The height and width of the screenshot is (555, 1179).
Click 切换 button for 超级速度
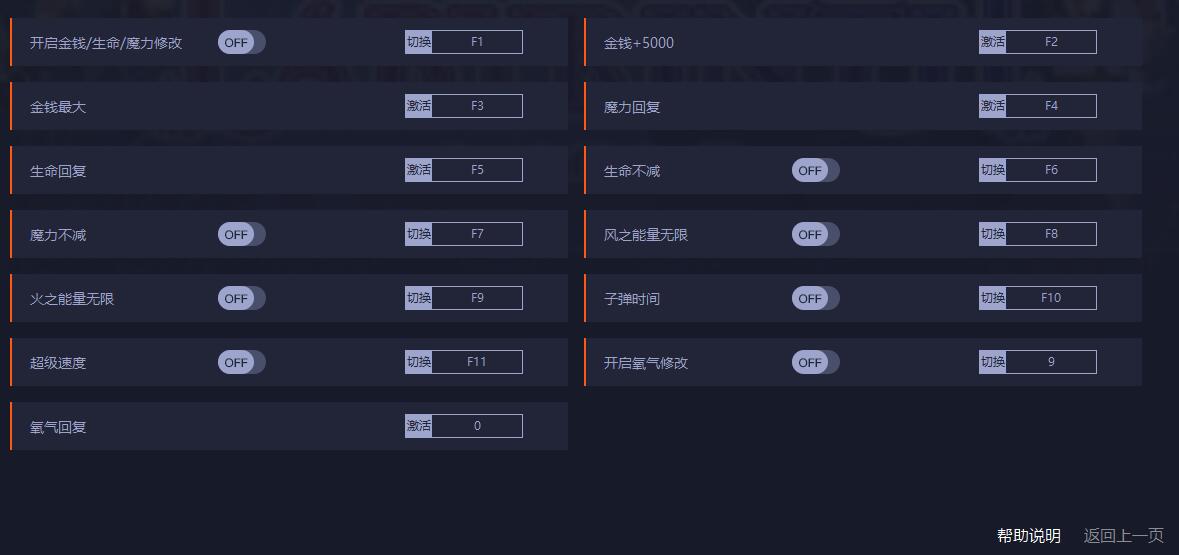tap(418, 362)
